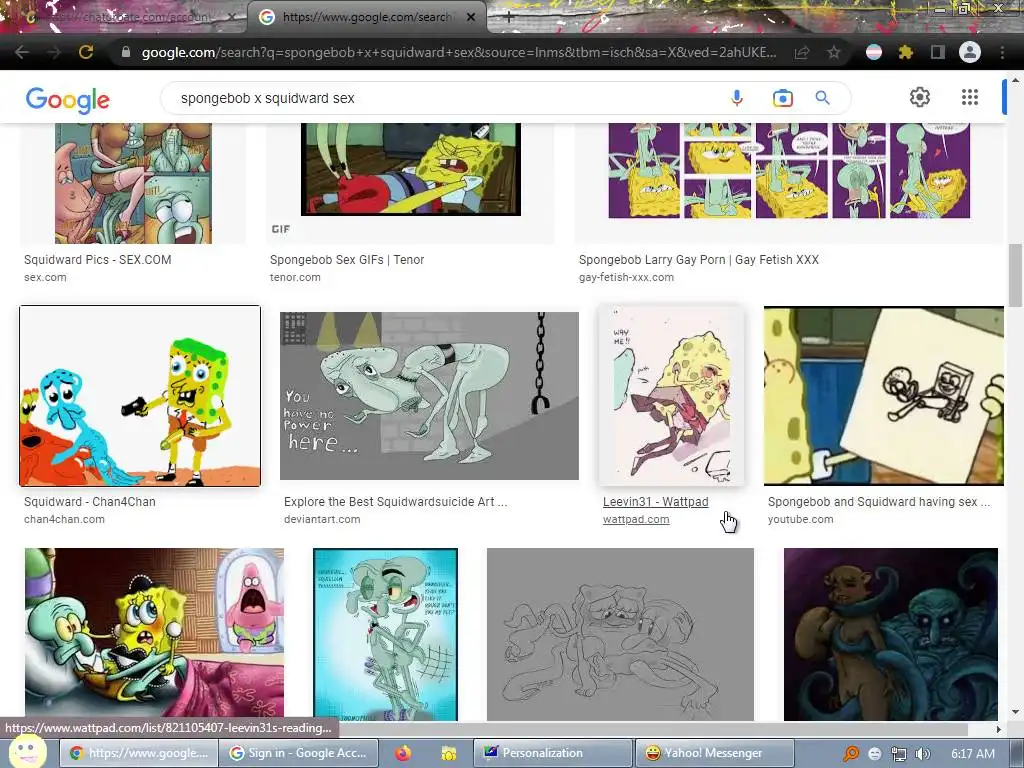Viewport: 1024px width, 768px height.
Task: Open network status tray icon
Action: [x=899, y=754]
